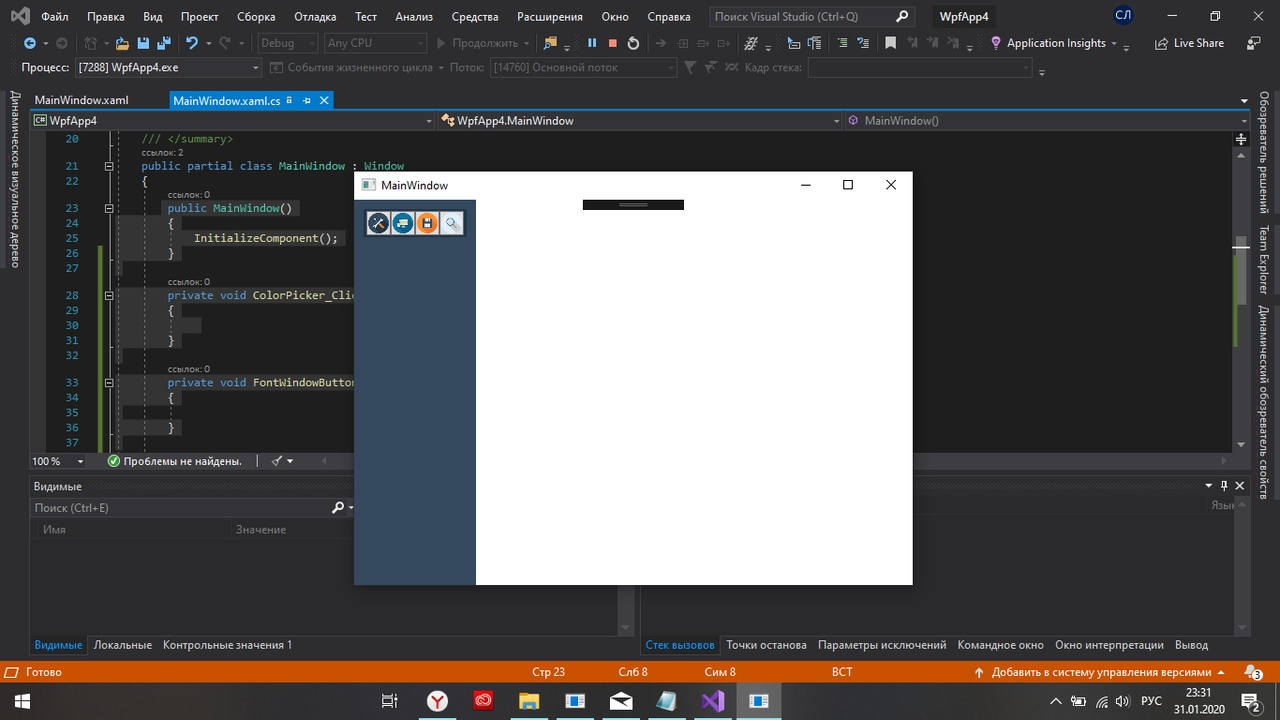The image size is (1280, 720).
Task: Click the Autos panel search box Поиск (Ctrl+E)
Action: 183,508
